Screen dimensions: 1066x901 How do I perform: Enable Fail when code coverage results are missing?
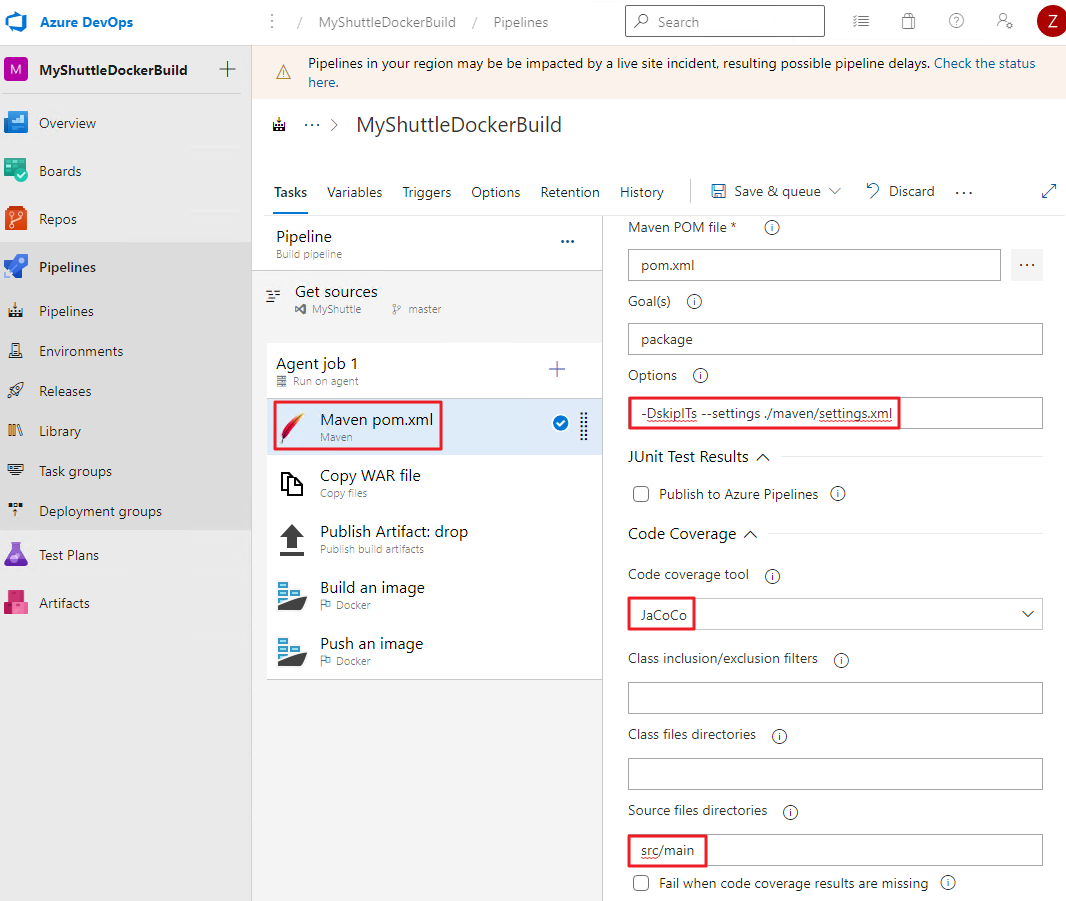click(640, 883)
